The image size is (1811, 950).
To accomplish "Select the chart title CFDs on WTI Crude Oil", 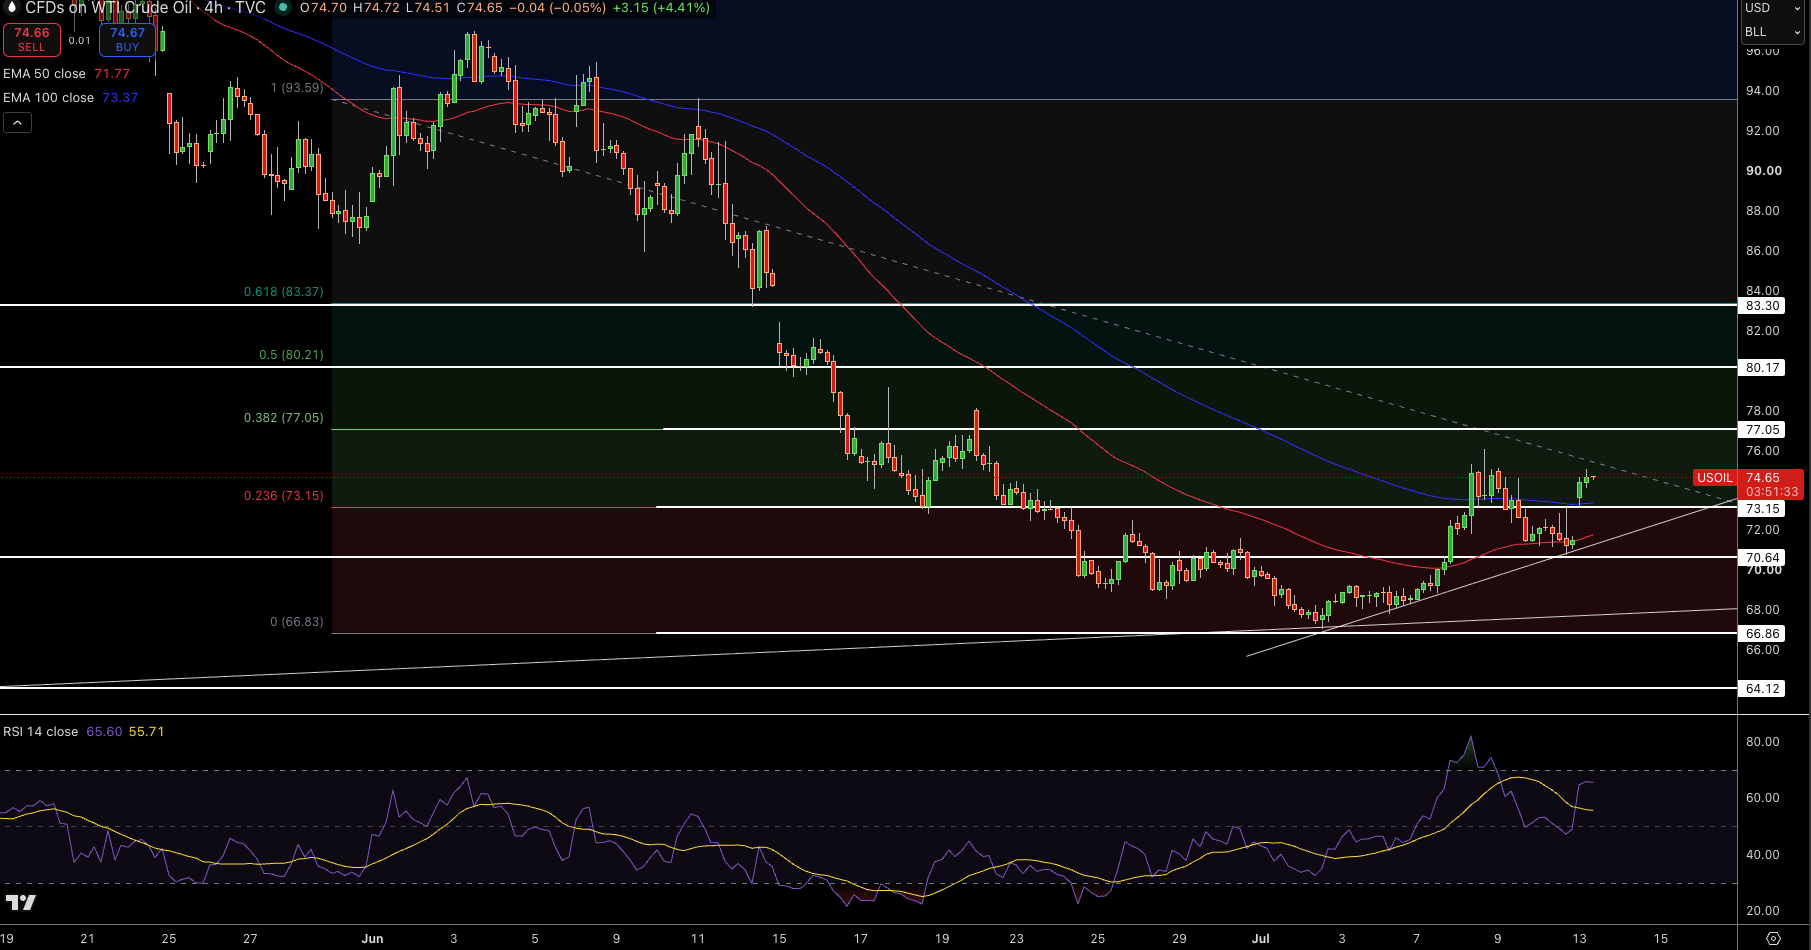I will tap(109, 7).
